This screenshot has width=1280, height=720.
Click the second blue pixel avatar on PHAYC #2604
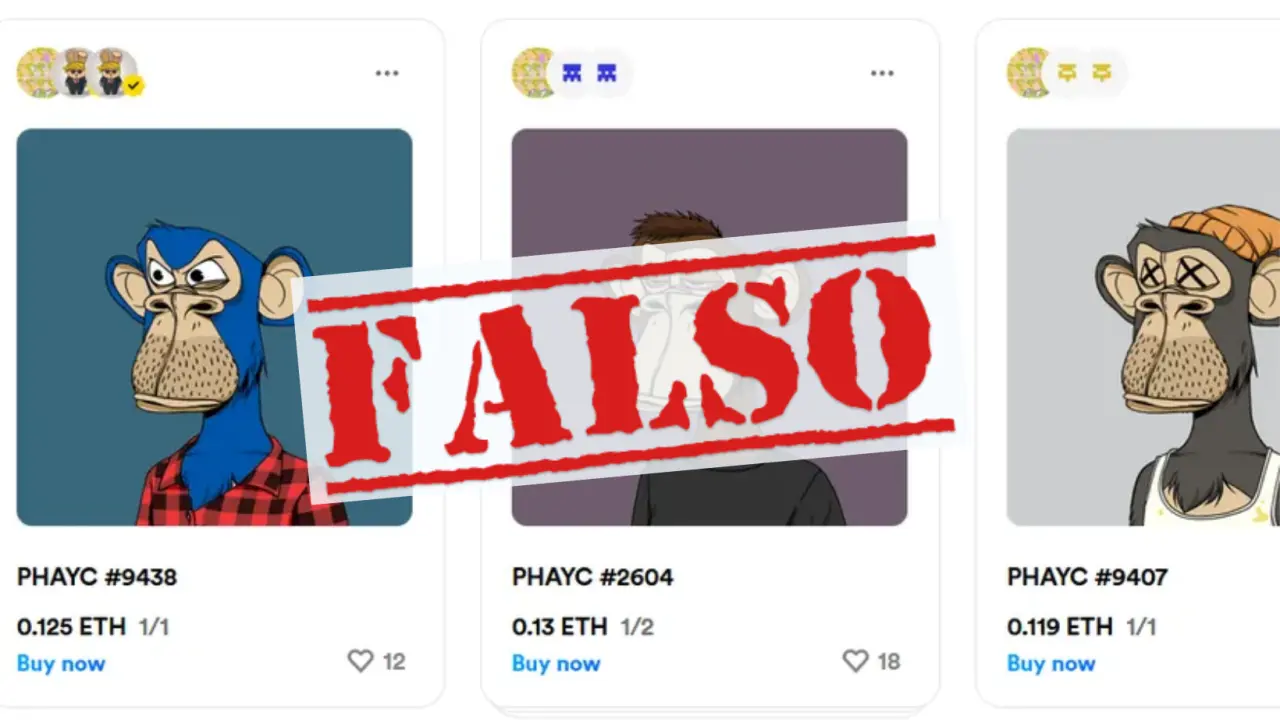607,72
